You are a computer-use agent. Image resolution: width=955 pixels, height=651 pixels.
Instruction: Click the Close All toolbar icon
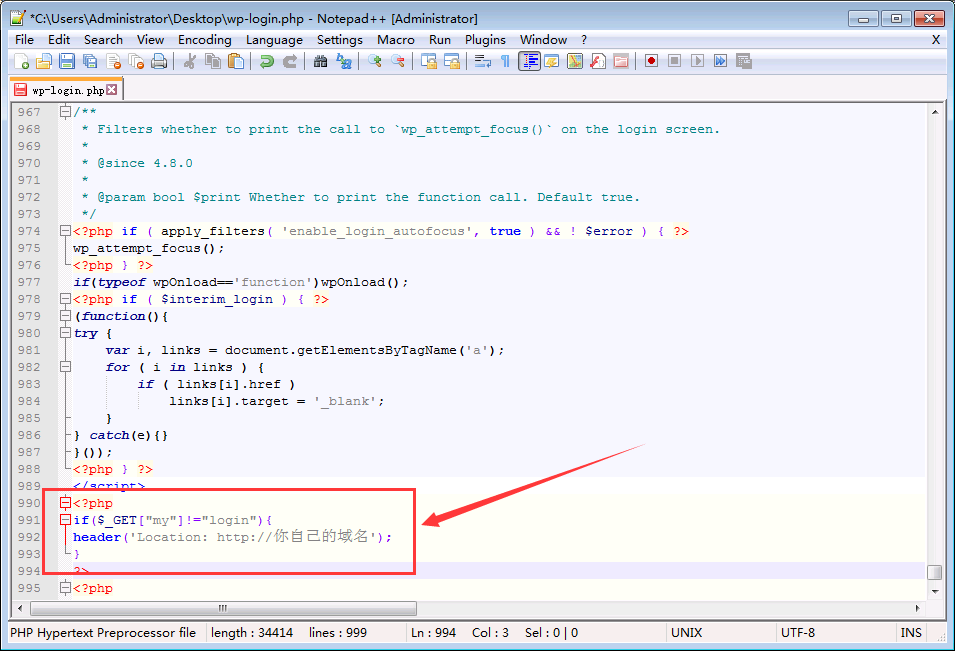click(136, 62)
